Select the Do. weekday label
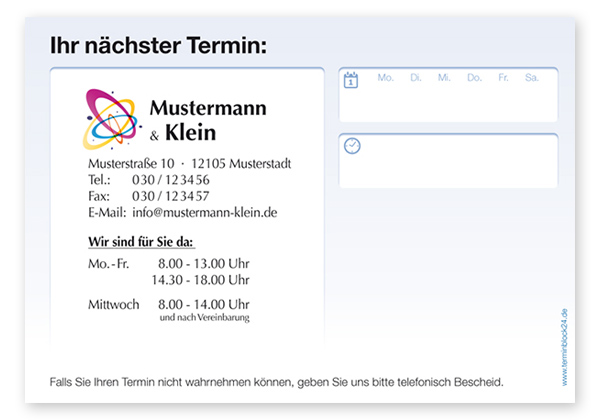 click(474, 77)
